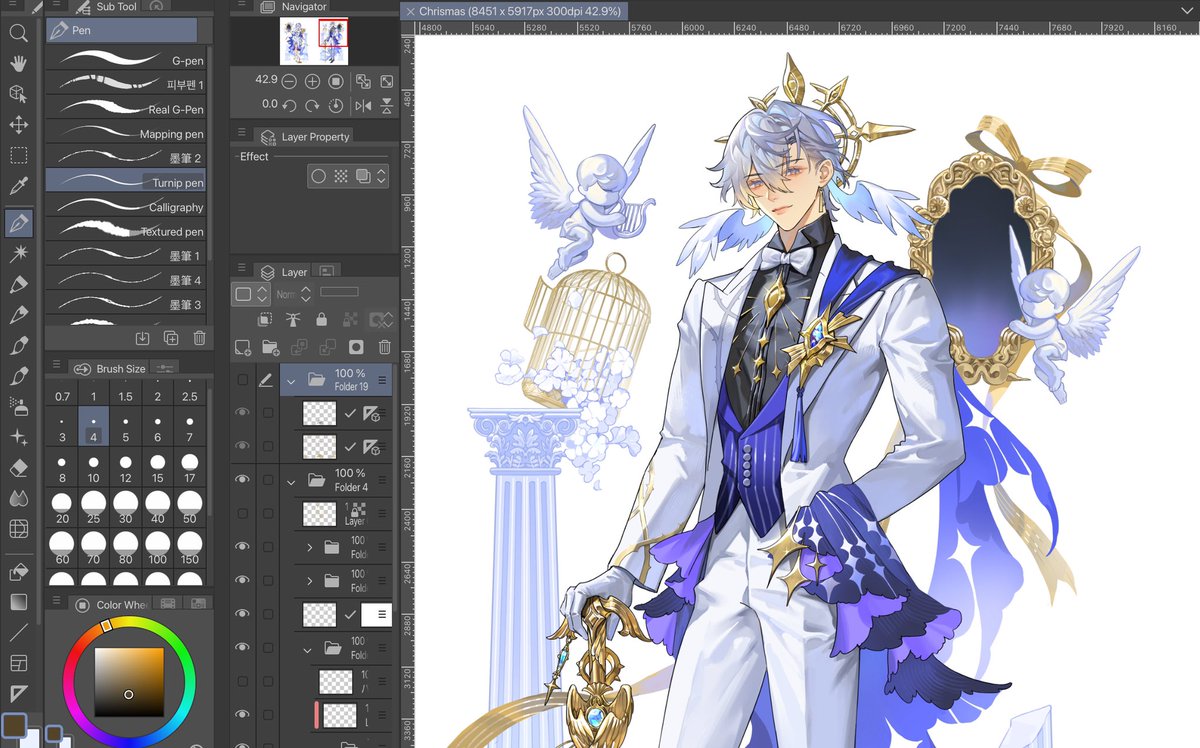The image size is (1200, 748).
Task: Toggle visibility of Folder 4
Action: click(x=242, y=480)
